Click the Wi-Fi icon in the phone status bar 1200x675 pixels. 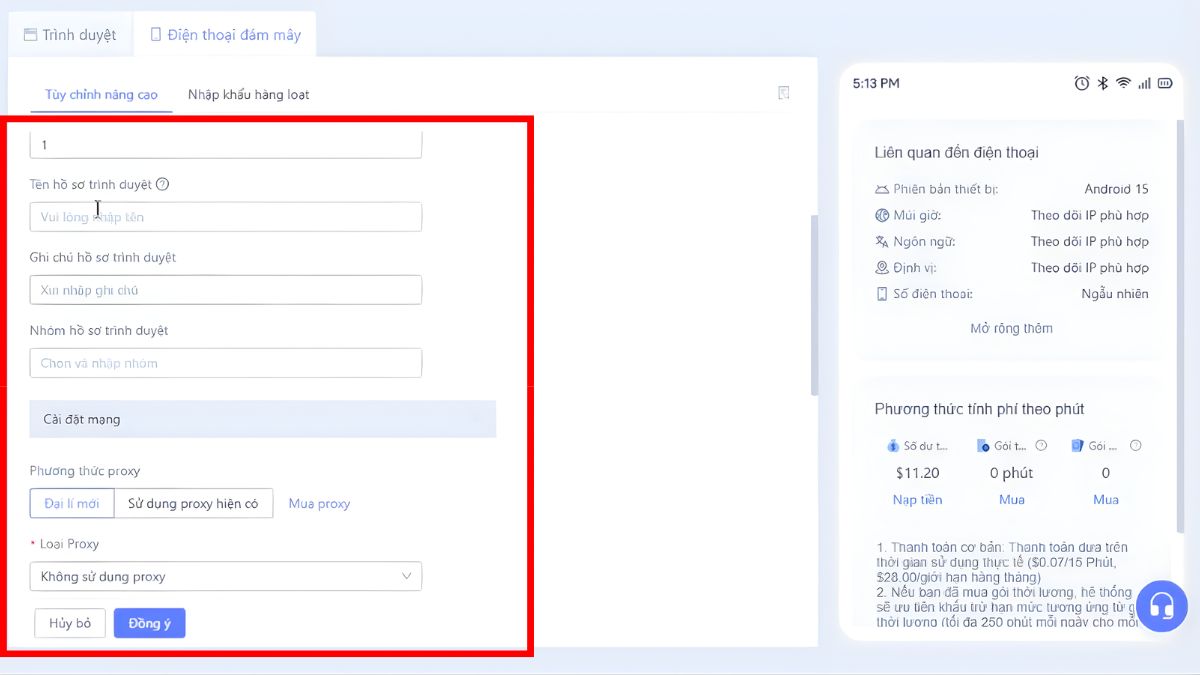pyautogui.click(x=1123, y=84)
